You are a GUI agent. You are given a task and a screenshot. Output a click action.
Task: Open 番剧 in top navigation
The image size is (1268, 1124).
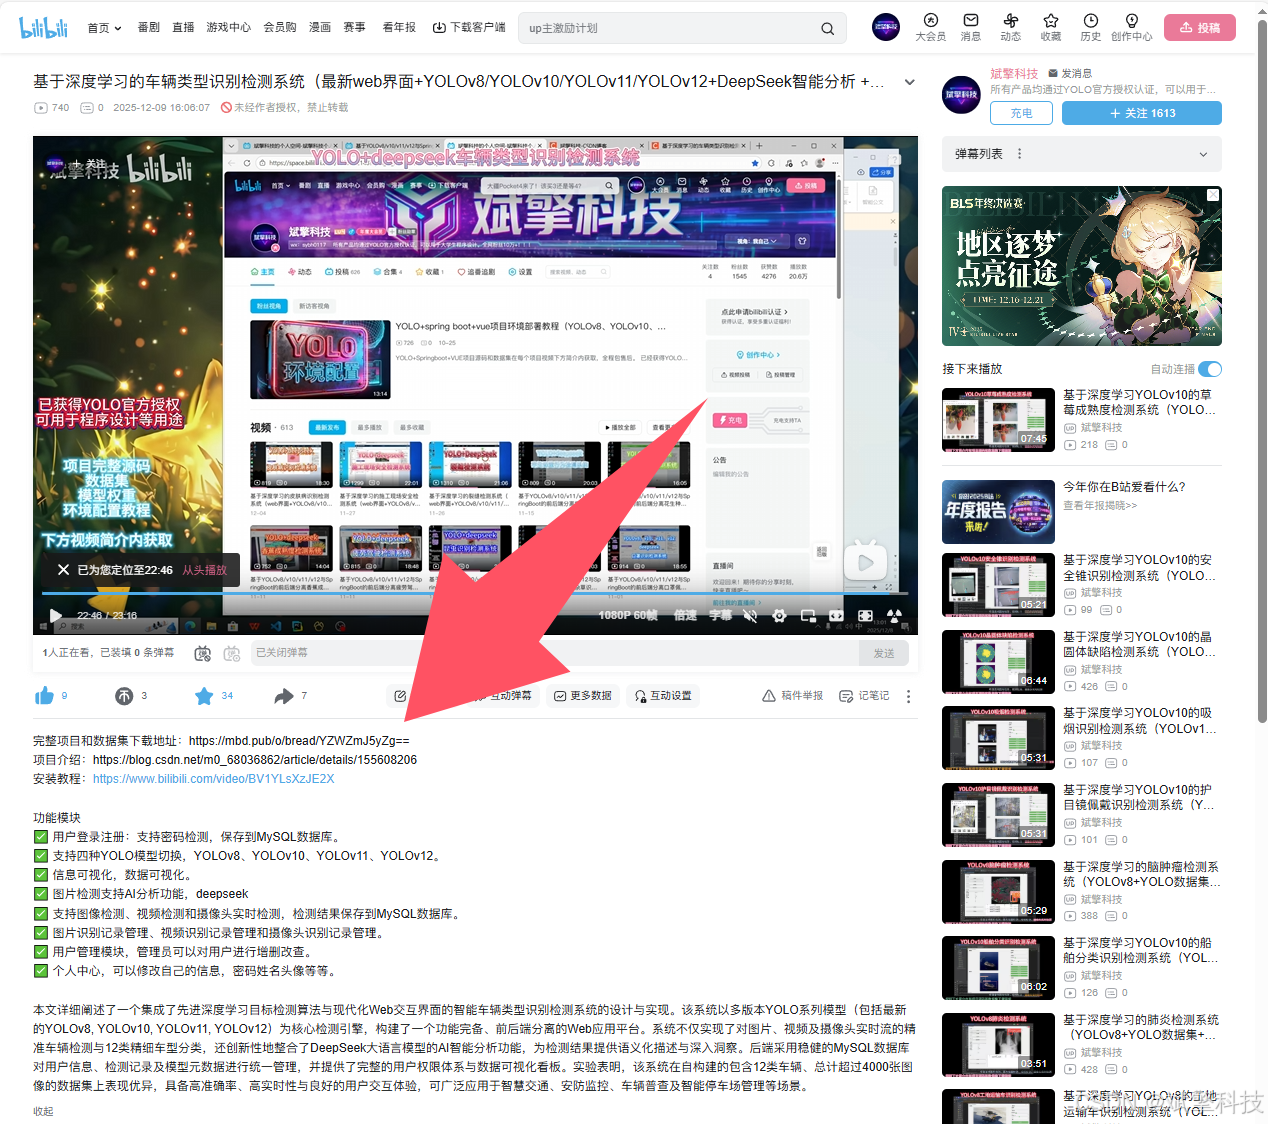pyautogui.click(x=148, y=28)
